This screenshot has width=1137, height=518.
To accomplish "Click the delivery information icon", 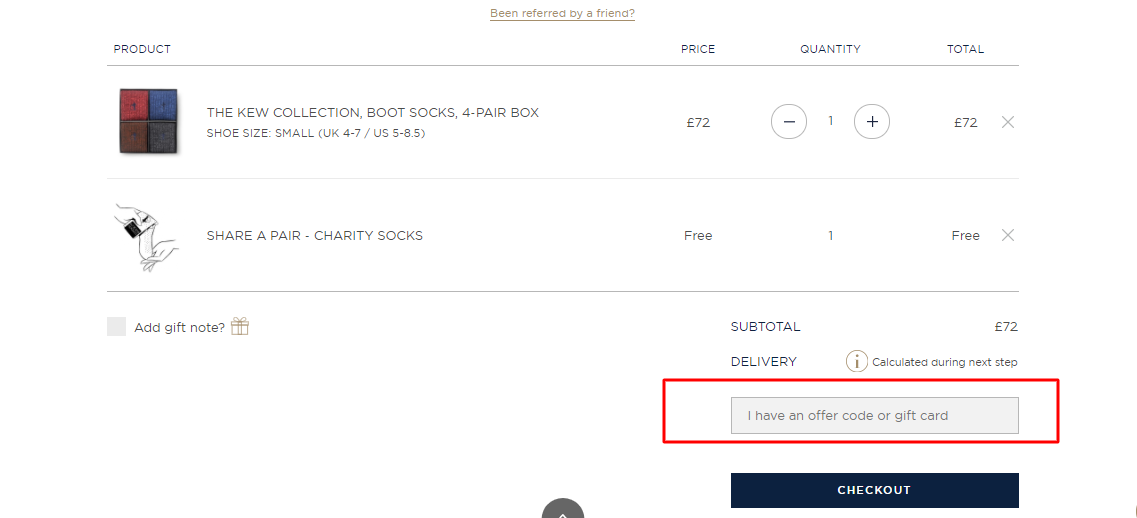I will point(856,361).
